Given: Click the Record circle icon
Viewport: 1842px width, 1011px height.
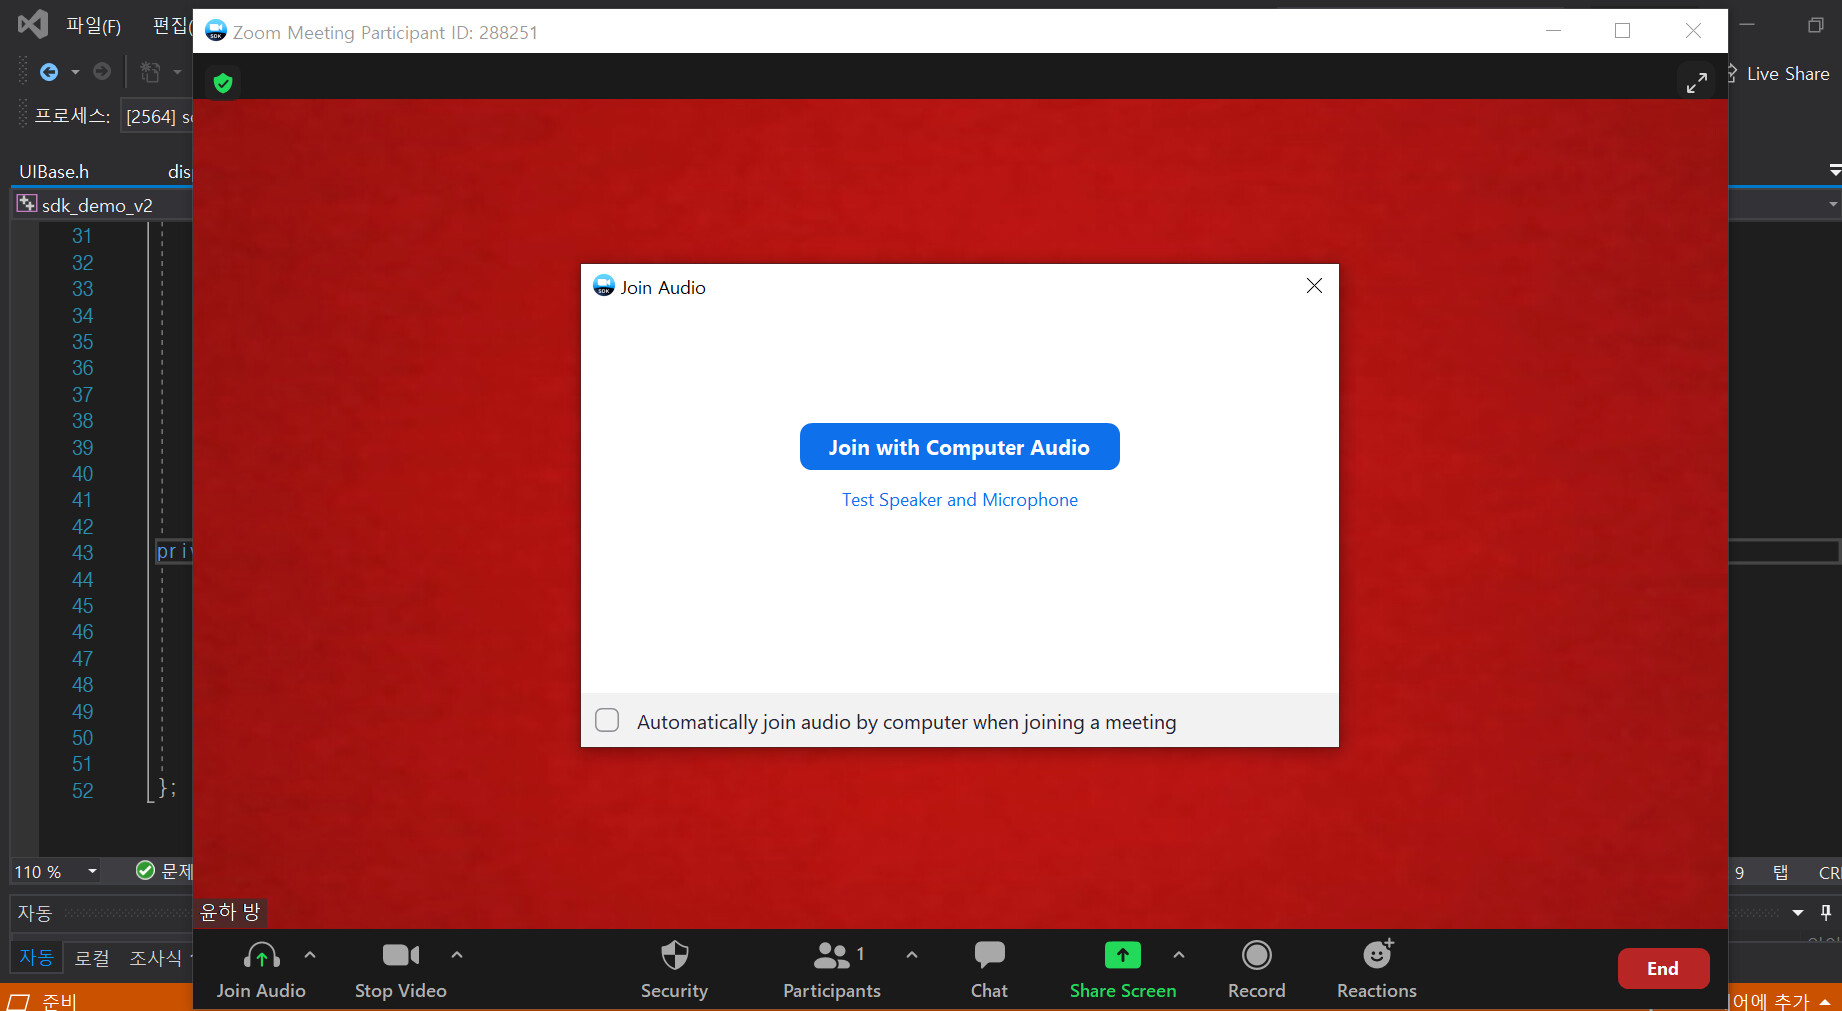Looking at the screenshot, I should pos(1257,955).
